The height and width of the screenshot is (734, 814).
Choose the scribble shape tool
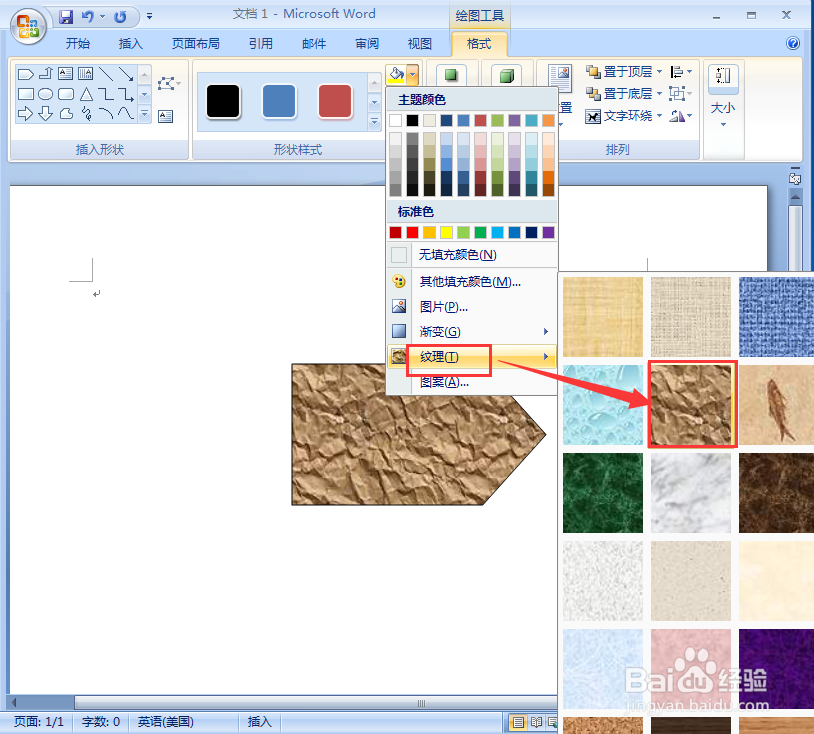(x=87, y=113)
